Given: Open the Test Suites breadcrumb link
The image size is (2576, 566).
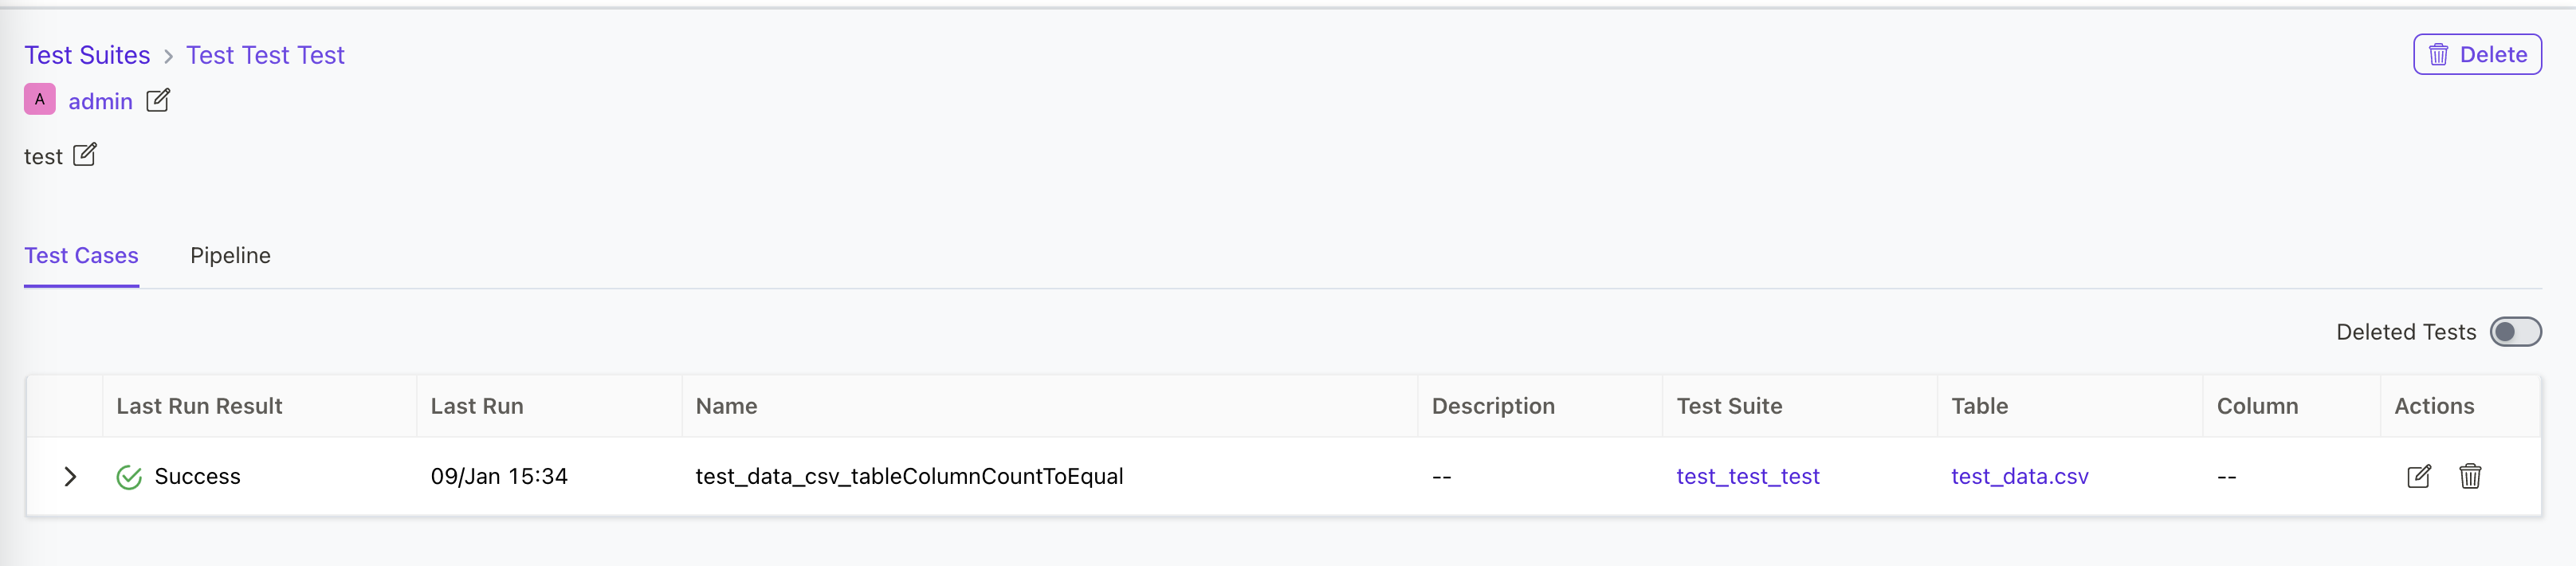Looking at the screenshot, I should pos(86,55).
